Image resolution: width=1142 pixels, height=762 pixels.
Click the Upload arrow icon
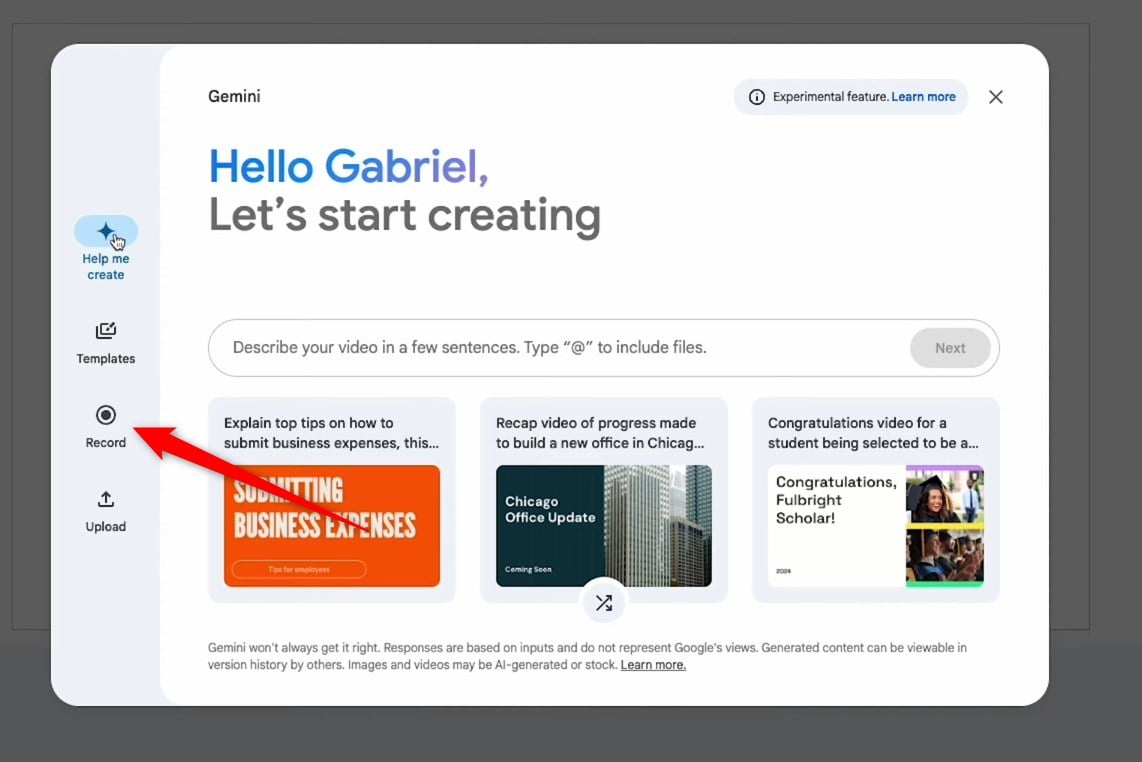pos(106,499)
